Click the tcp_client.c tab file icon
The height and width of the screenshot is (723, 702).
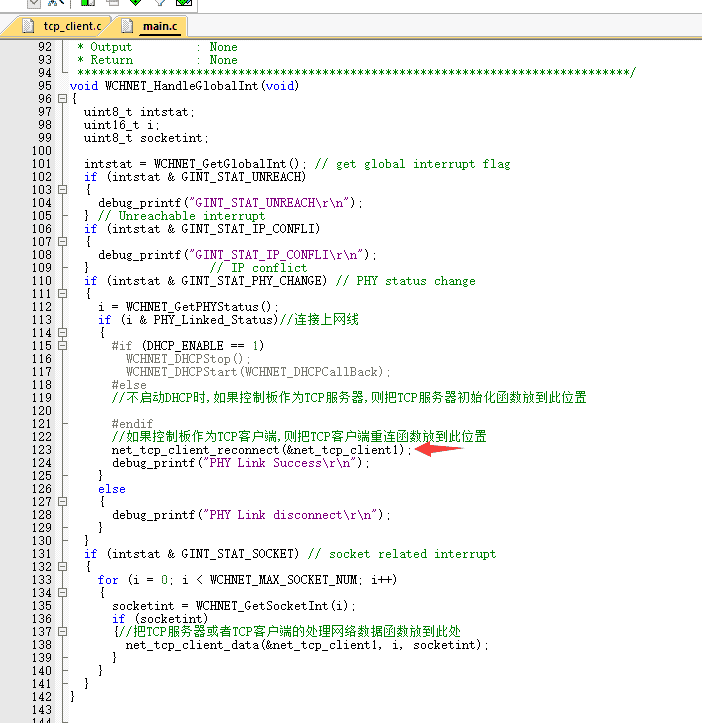pyautogui.click(x=28, y=26)
